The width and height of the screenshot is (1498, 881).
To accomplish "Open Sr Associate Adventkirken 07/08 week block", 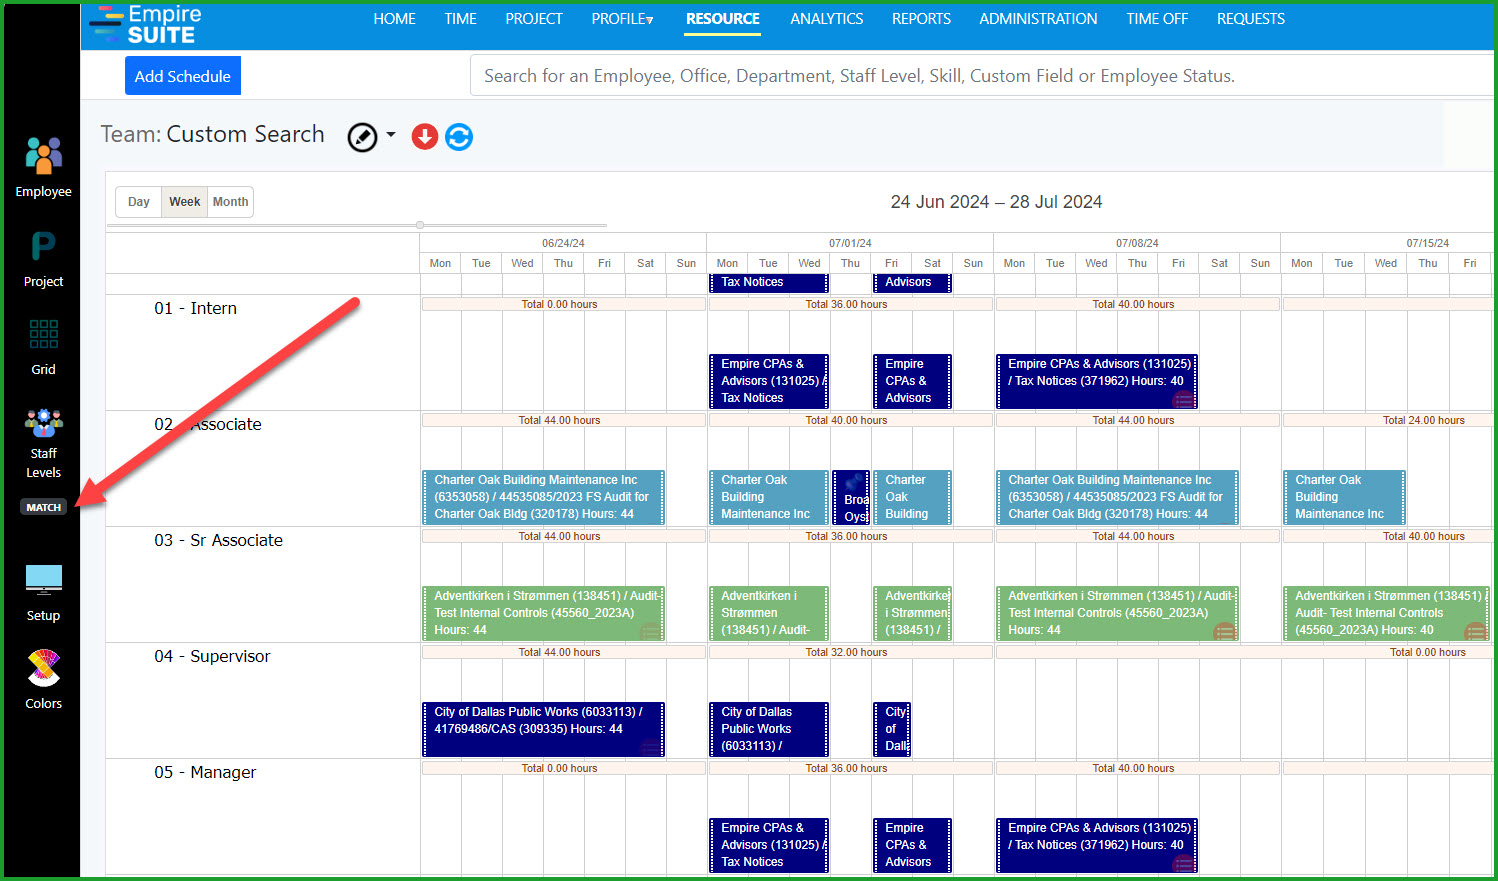I will (1117, 613).
